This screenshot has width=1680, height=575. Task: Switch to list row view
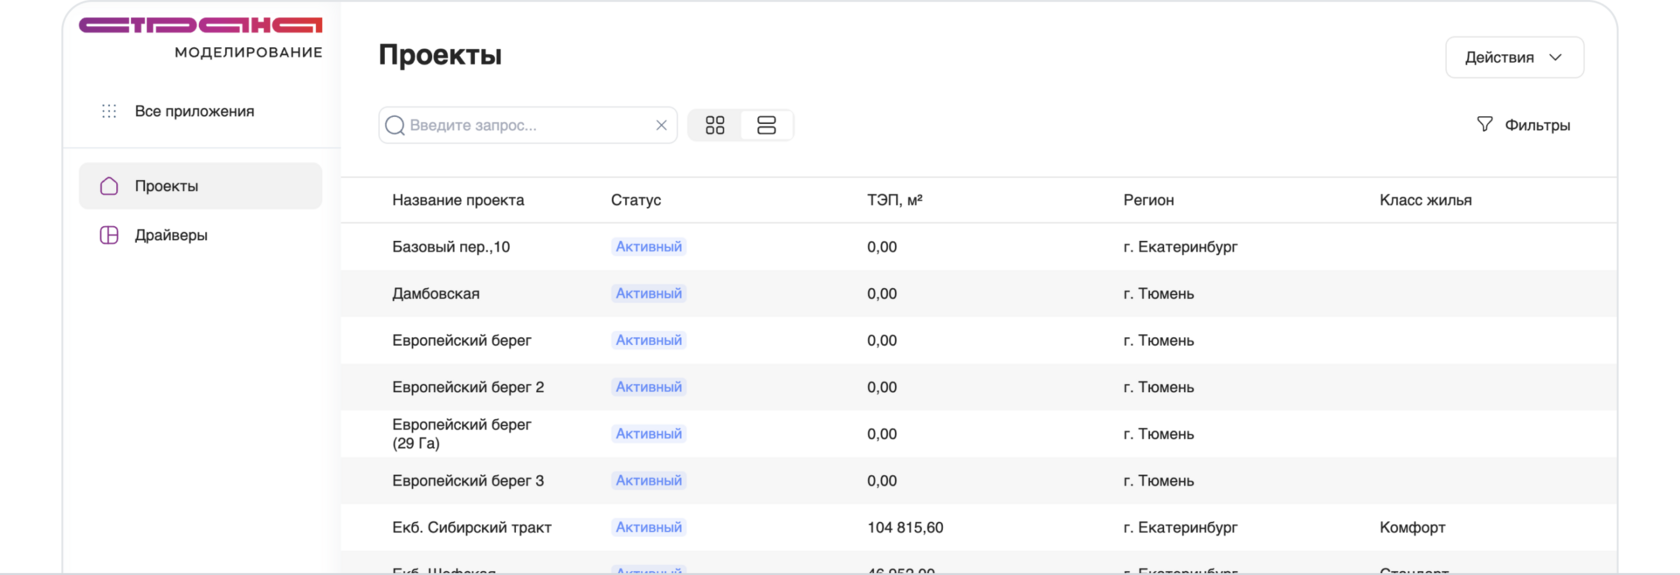click(767, 125)
